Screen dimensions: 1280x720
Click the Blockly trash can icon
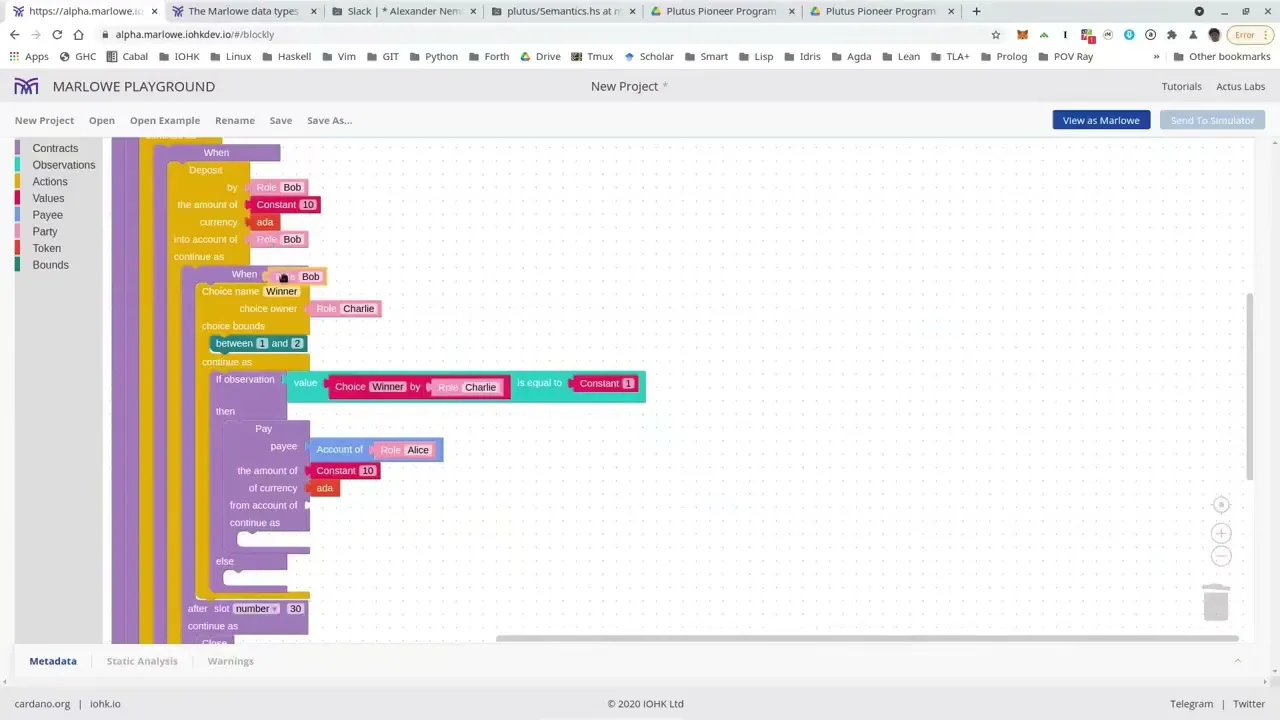1215,604
